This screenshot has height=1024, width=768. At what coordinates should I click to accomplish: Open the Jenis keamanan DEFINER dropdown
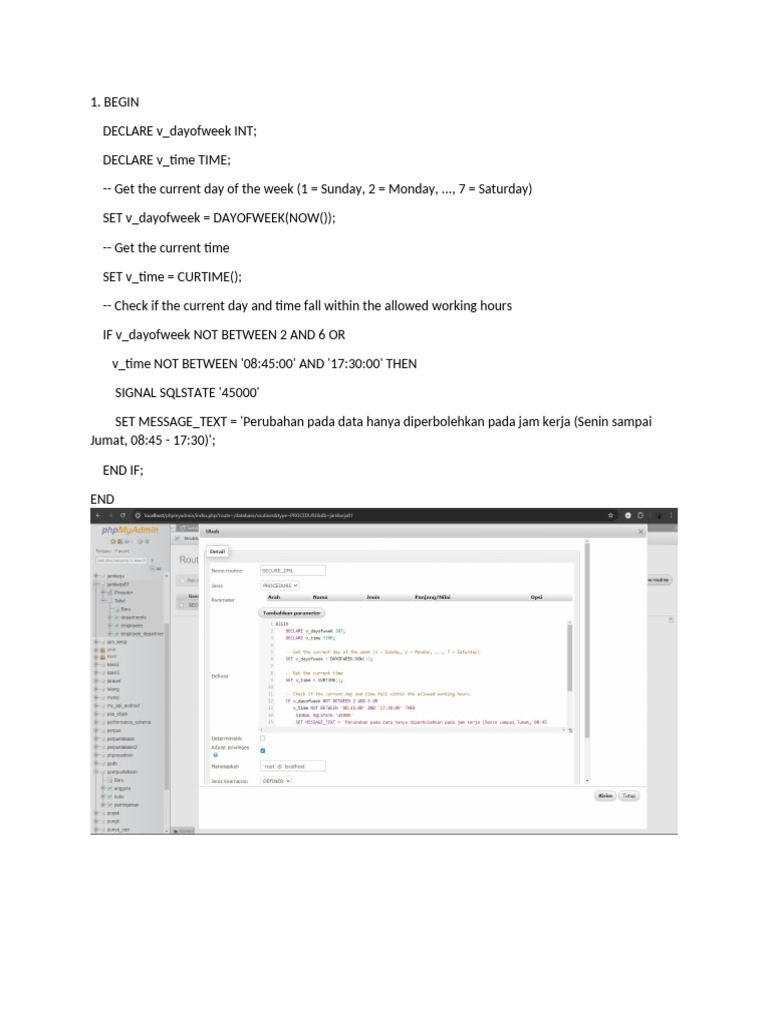(x=276, y=780)
